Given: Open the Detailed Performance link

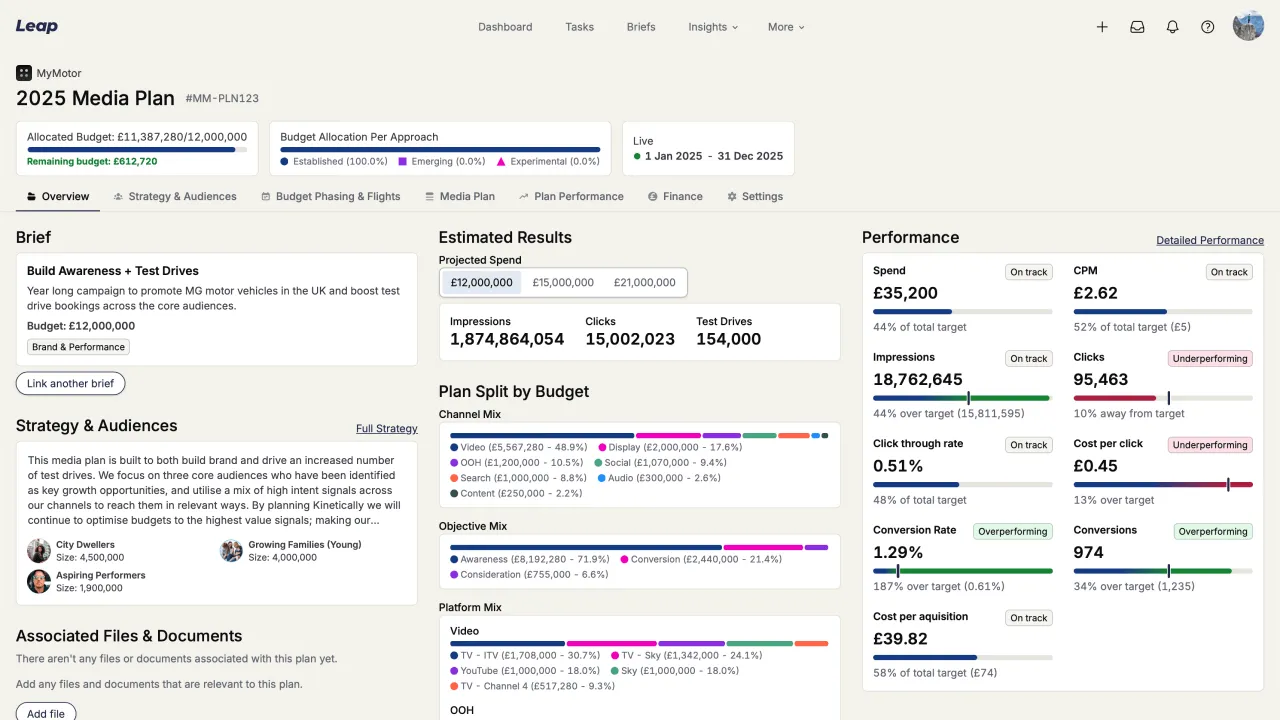Looking at the screenshot, I should coord(1209,240).
